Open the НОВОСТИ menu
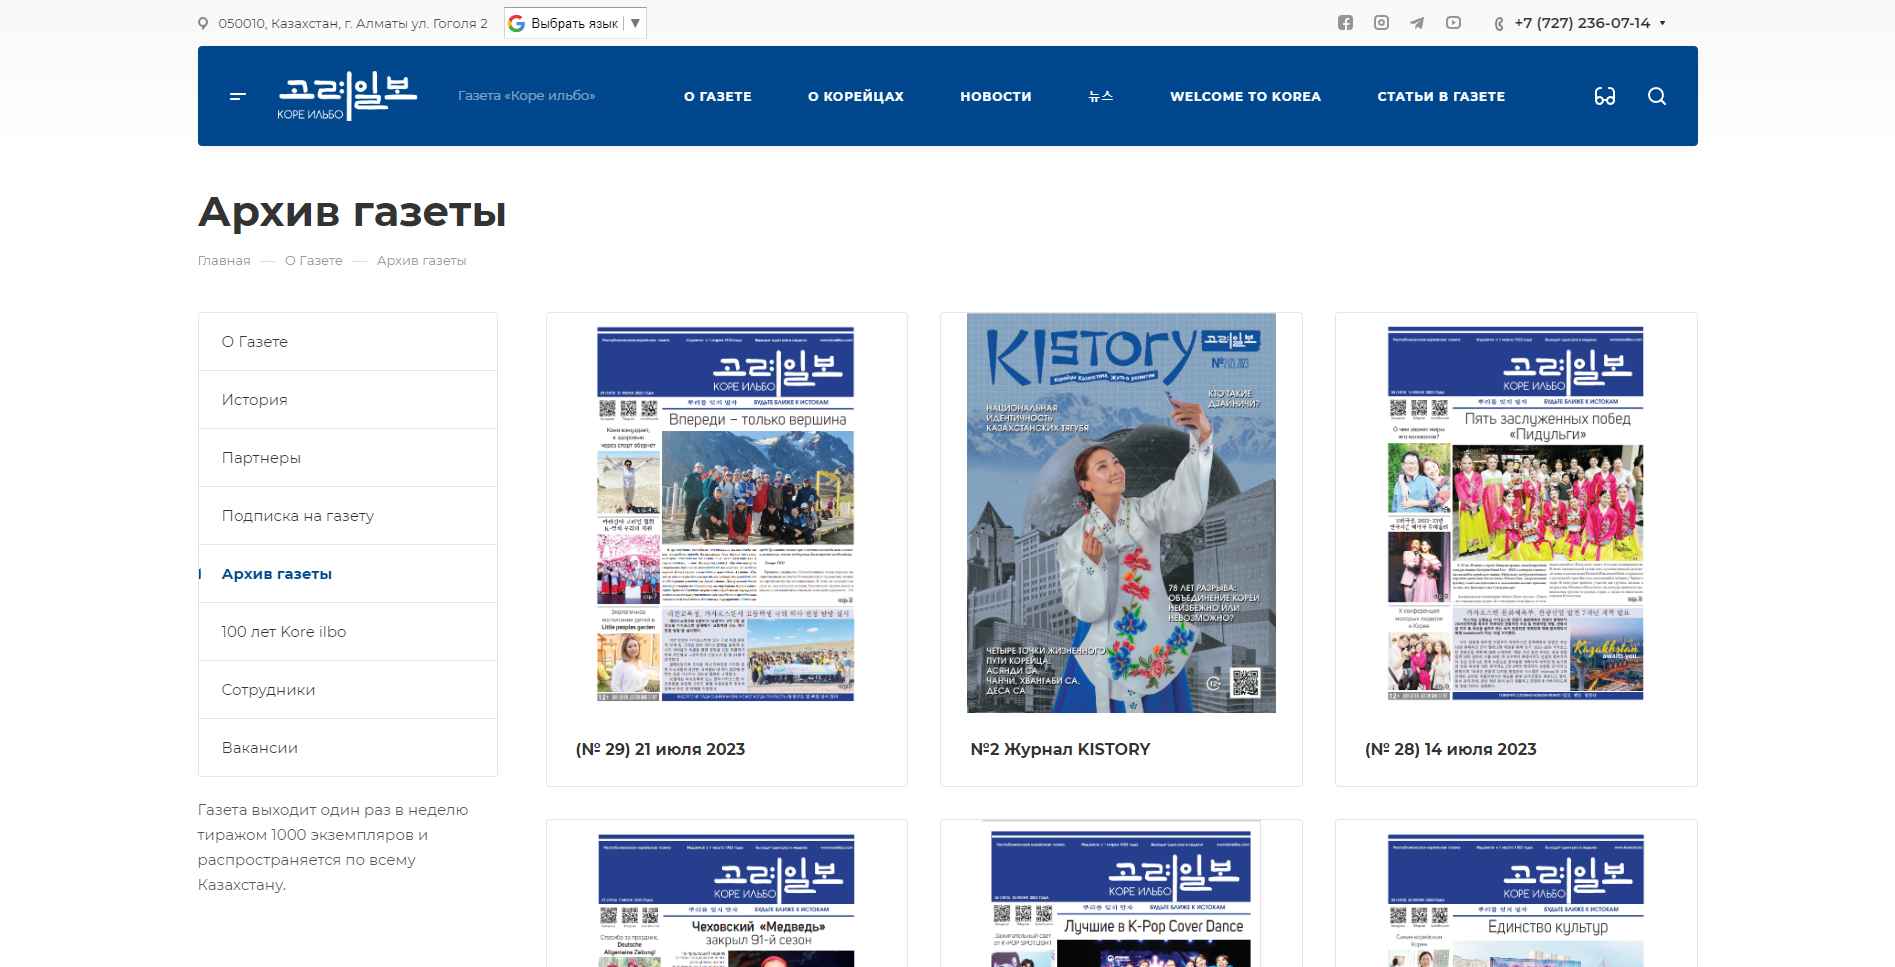 click(996, 97)
